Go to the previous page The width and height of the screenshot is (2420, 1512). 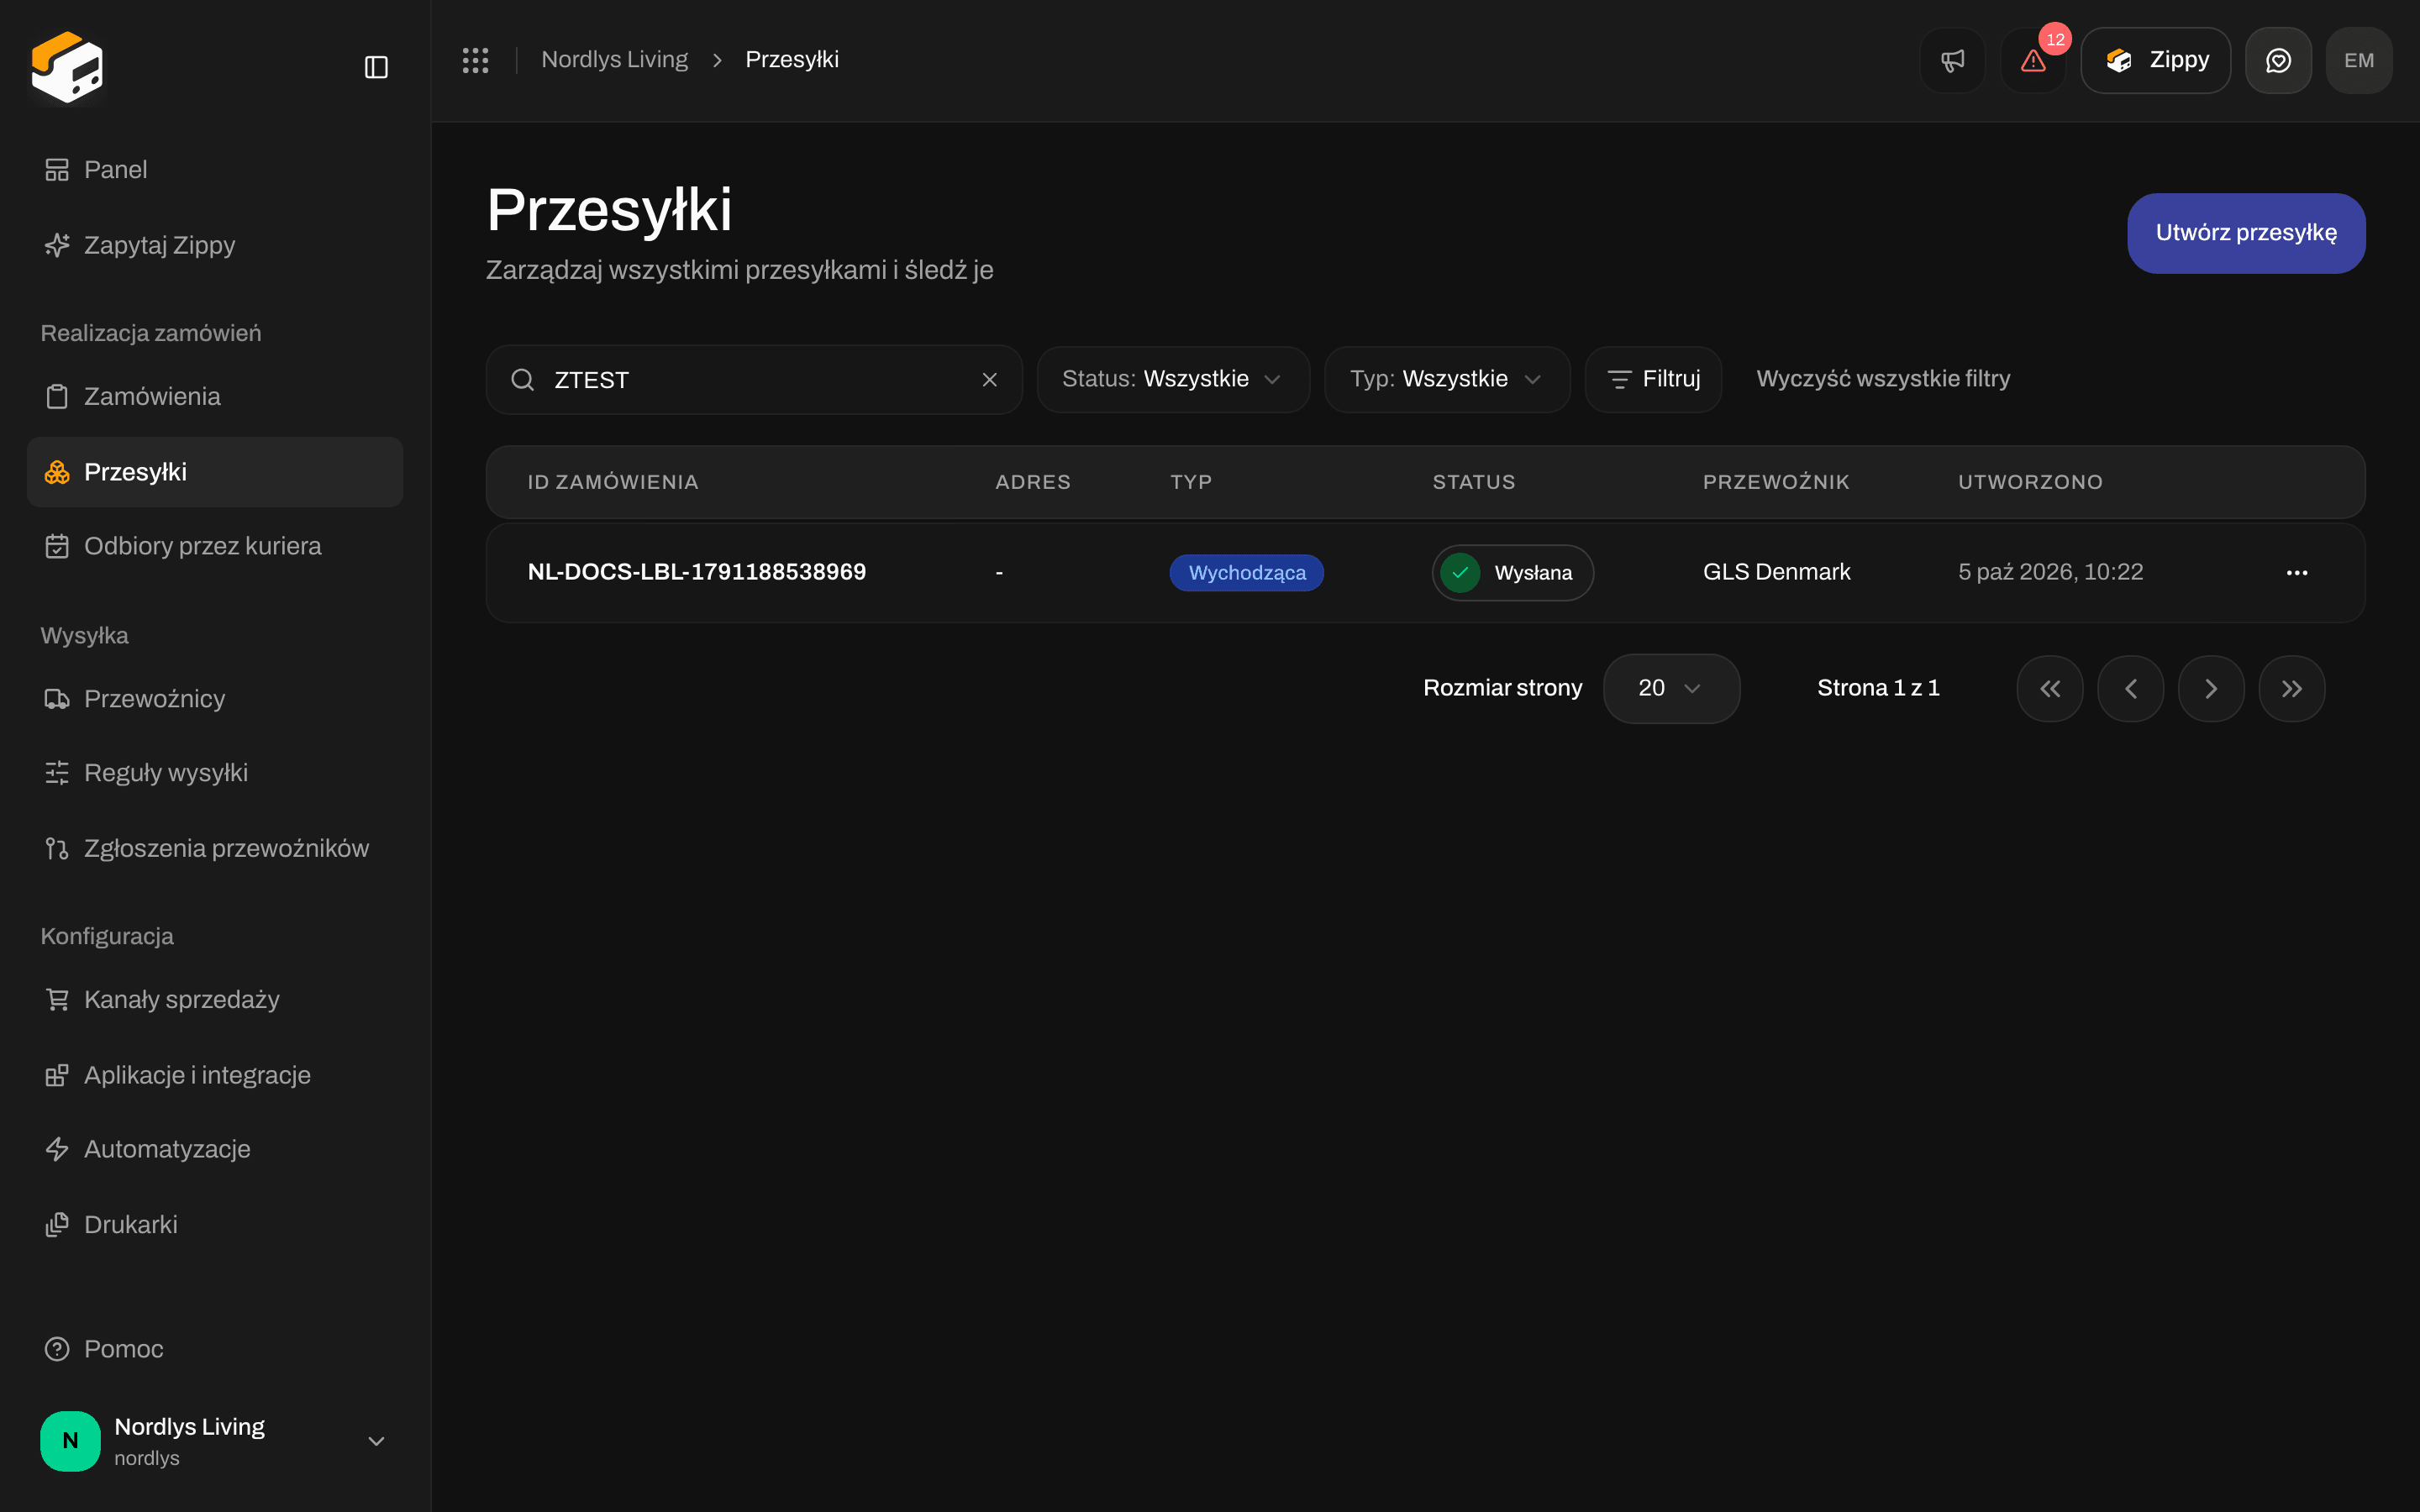pyautogui.click(x=2130, y=689)
